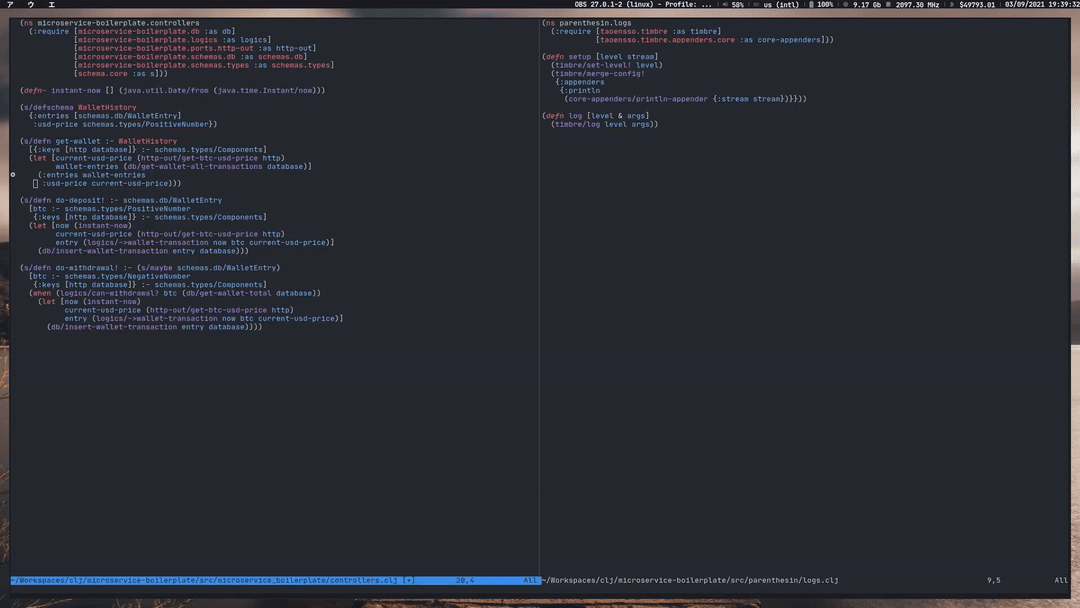Click 'schema.core :as s' require entry

[118, 74]
